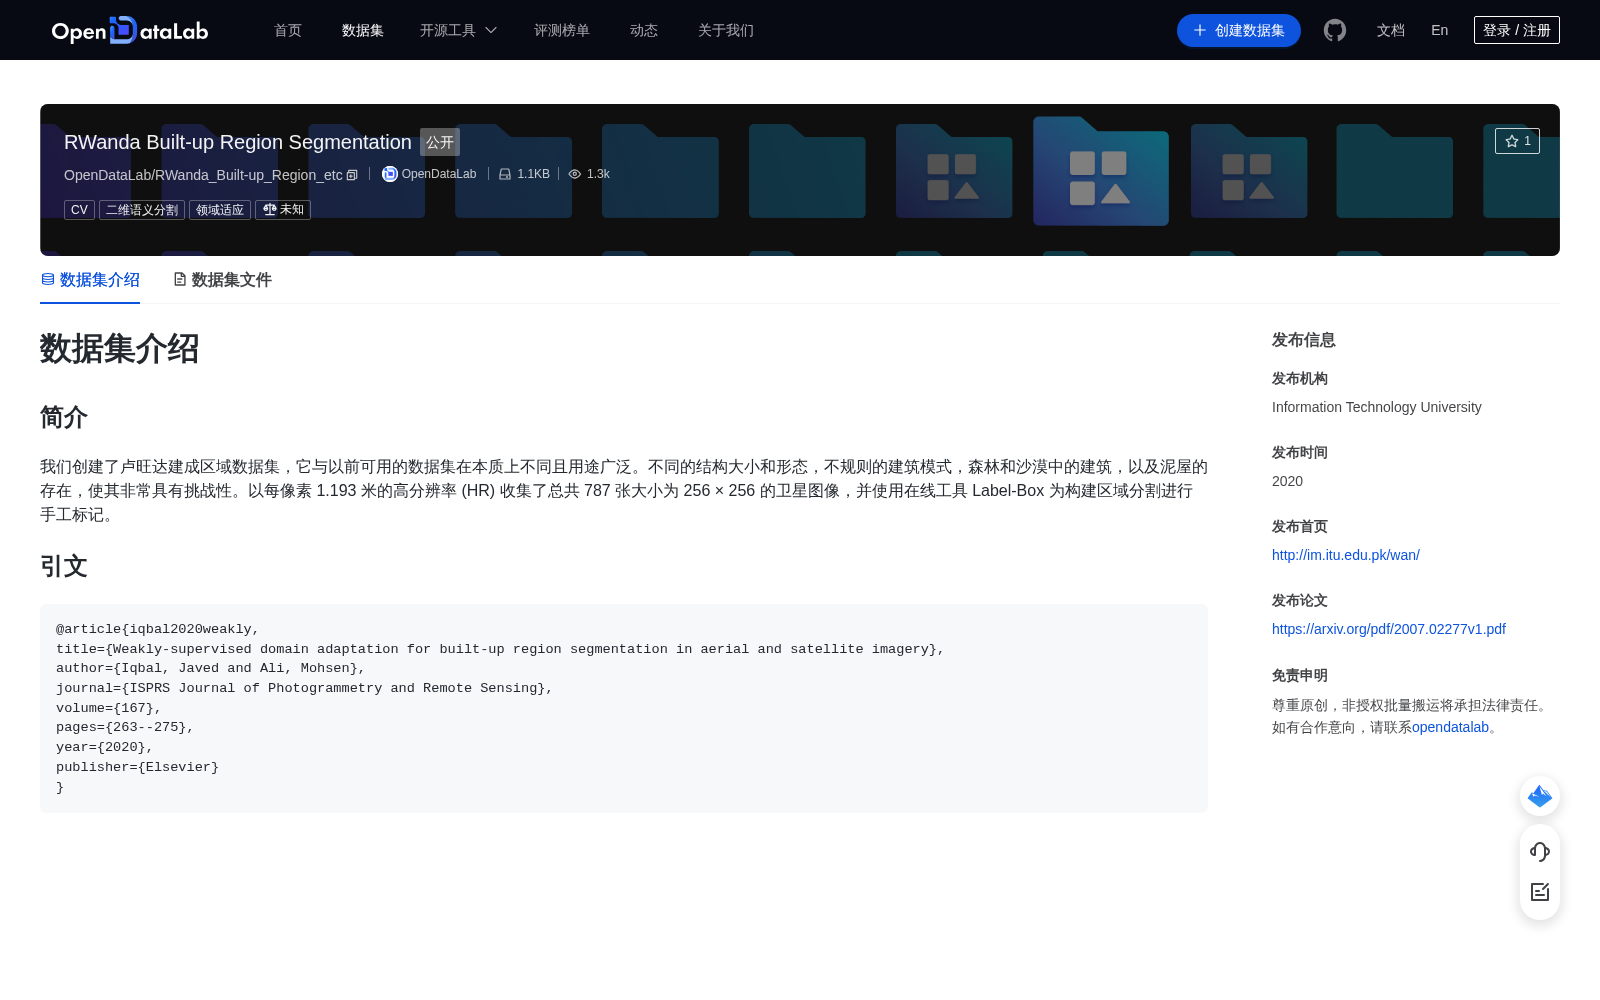1600x1000 pixels.
Task: Click the 登录 / 注册 button
Action: tap(1517, 30)
